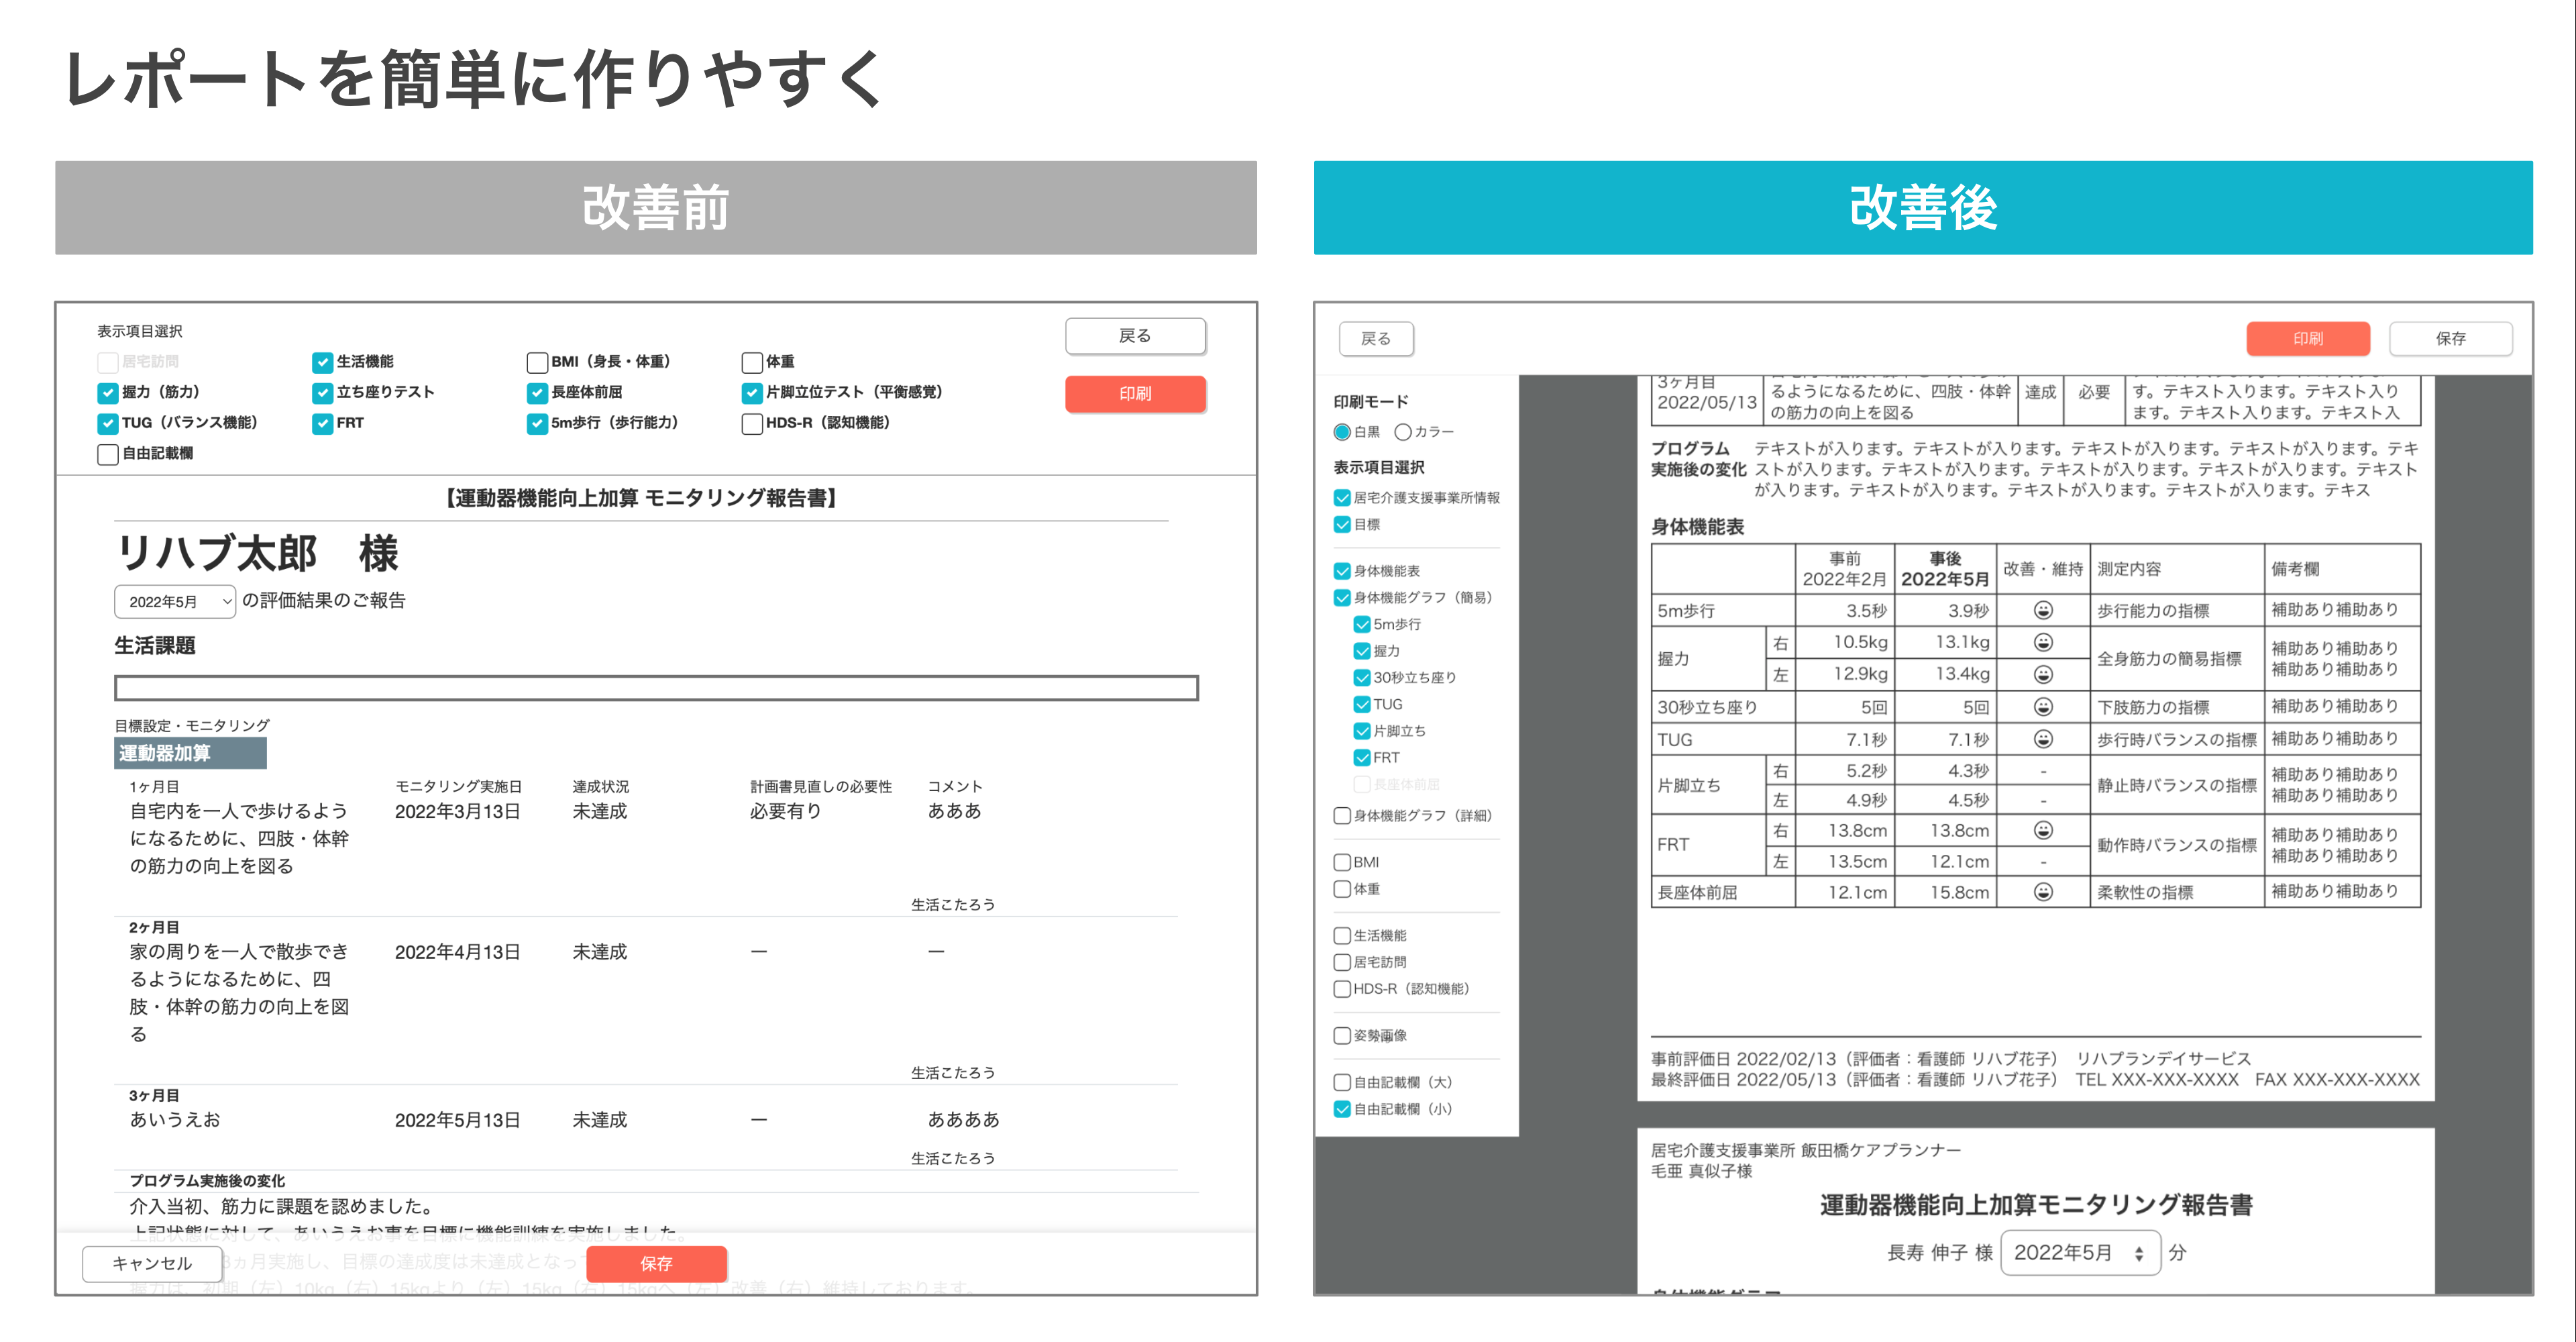Select the 白黒 print mode radio
This screenshot has width=2576, height=1342.
coord(1342,432)
